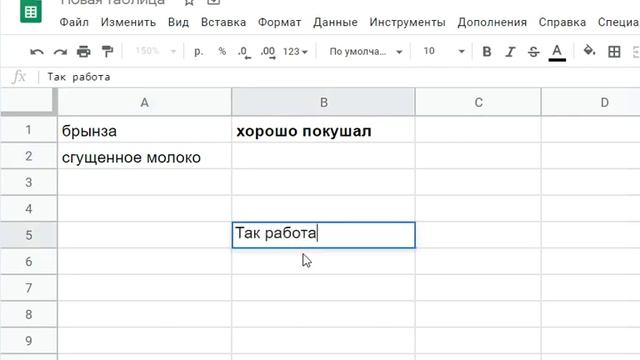Viewport: 640px width, 360px height.
Task: Select cell containing 'хорошо покушал'
Action: [323, 130]
